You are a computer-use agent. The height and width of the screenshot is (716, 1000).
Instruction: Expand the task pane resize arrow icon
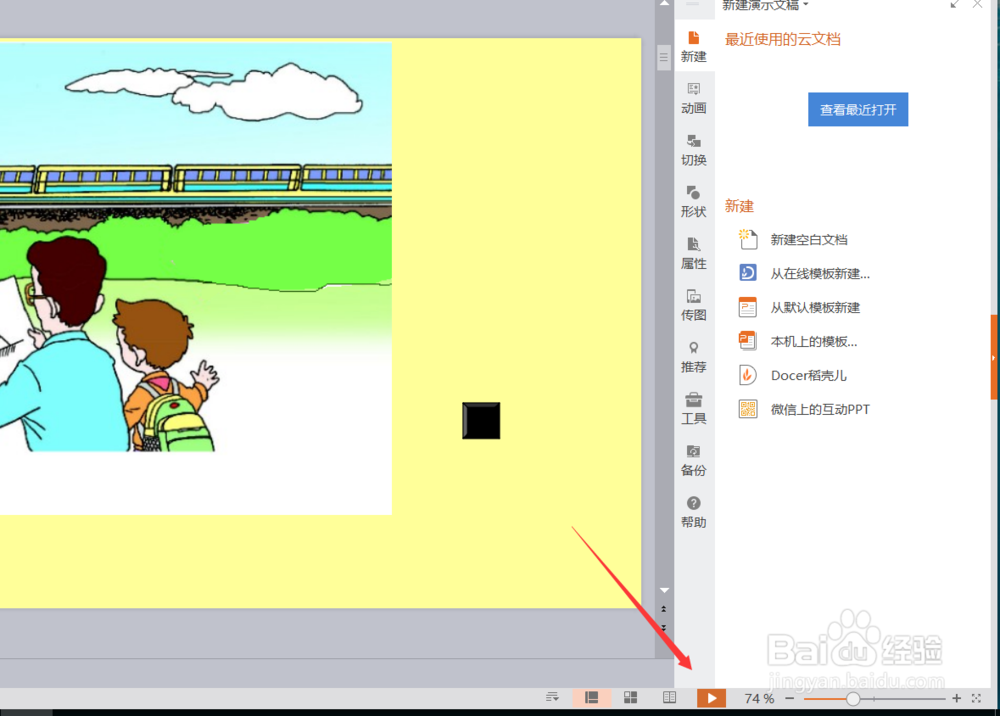click(954, 4)
